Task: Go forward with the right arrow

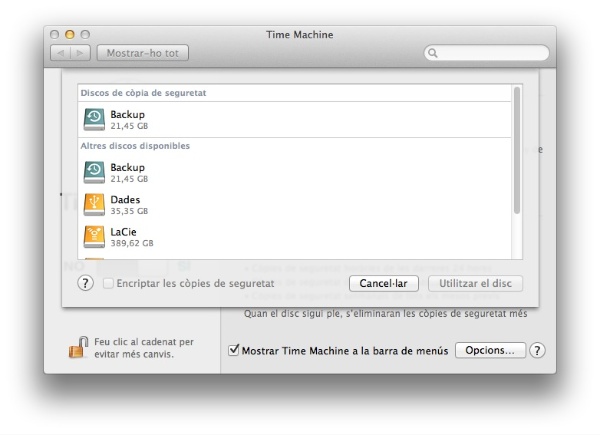Action: (x=80, y=53)
